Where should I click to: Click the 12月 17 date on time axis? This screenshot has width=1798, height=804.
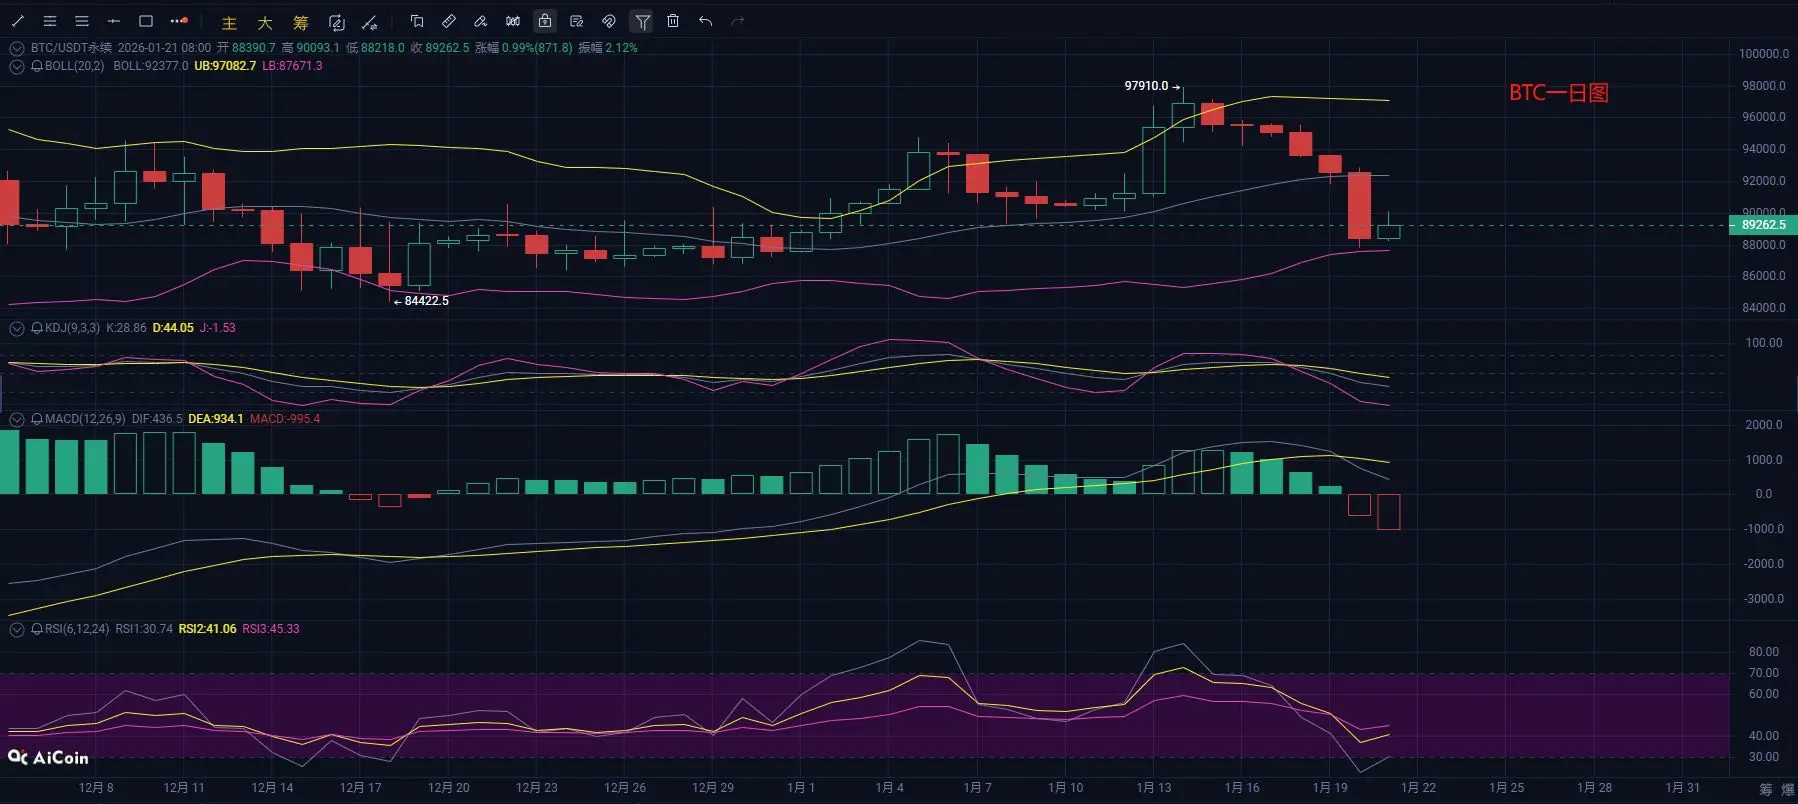point(360,788)
